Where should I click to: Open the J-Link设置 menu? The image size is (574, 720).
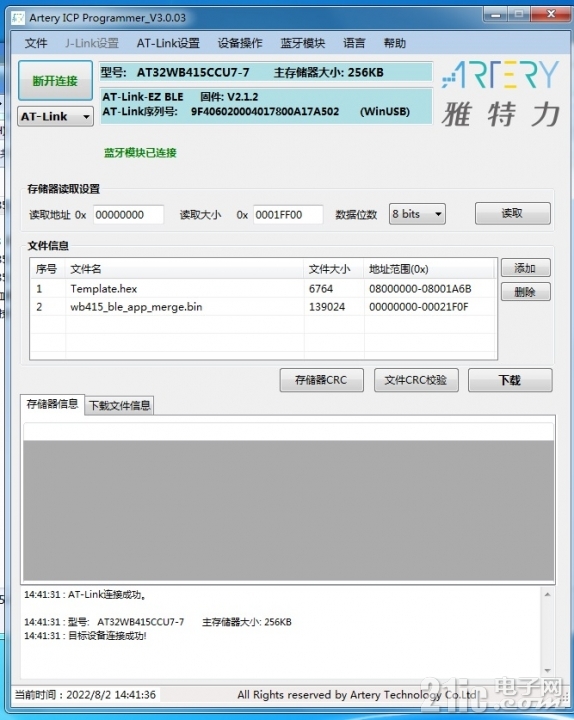click(92, 43)
